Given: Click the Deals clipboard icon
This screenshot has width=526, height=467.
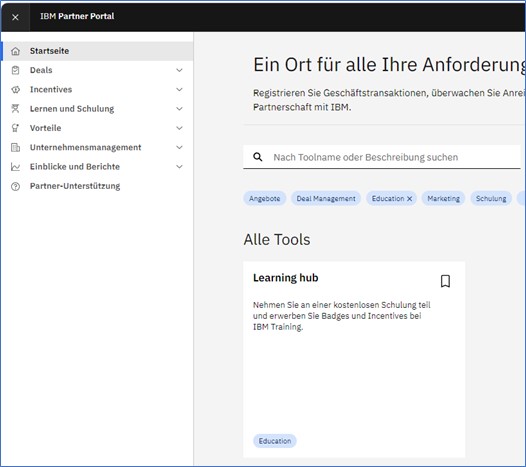Looking at the screenshot, I should point(15,70).
